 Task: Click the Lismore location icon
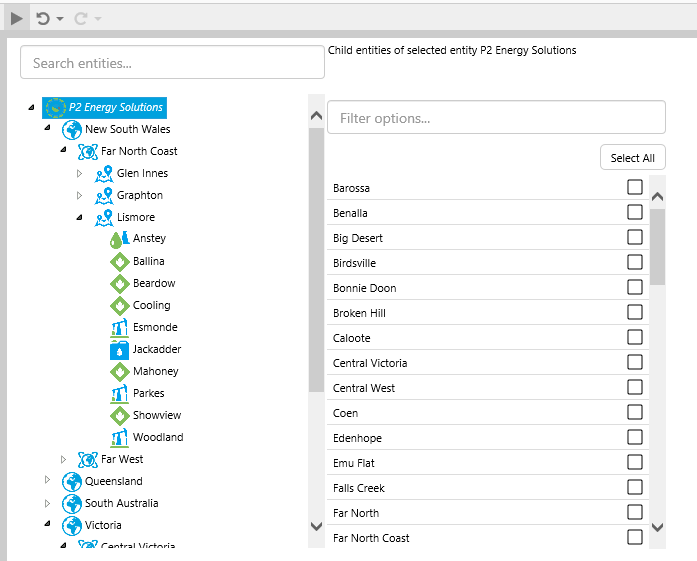[x=104, y=218]
